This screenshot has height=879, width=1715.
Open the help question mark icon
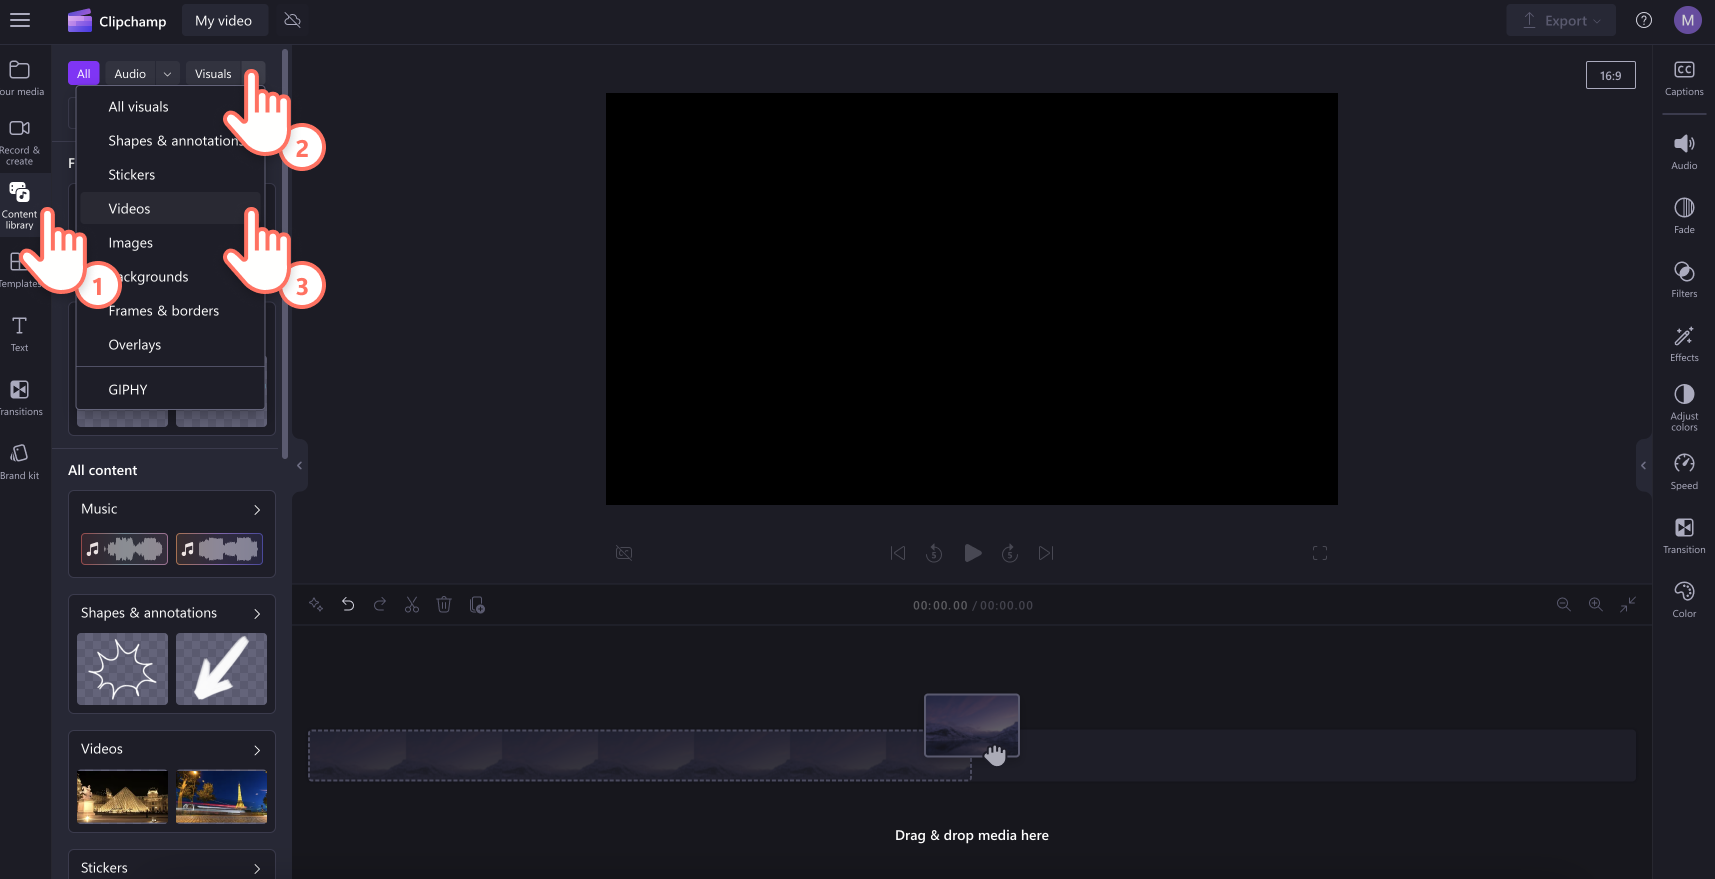[1643, 20]
